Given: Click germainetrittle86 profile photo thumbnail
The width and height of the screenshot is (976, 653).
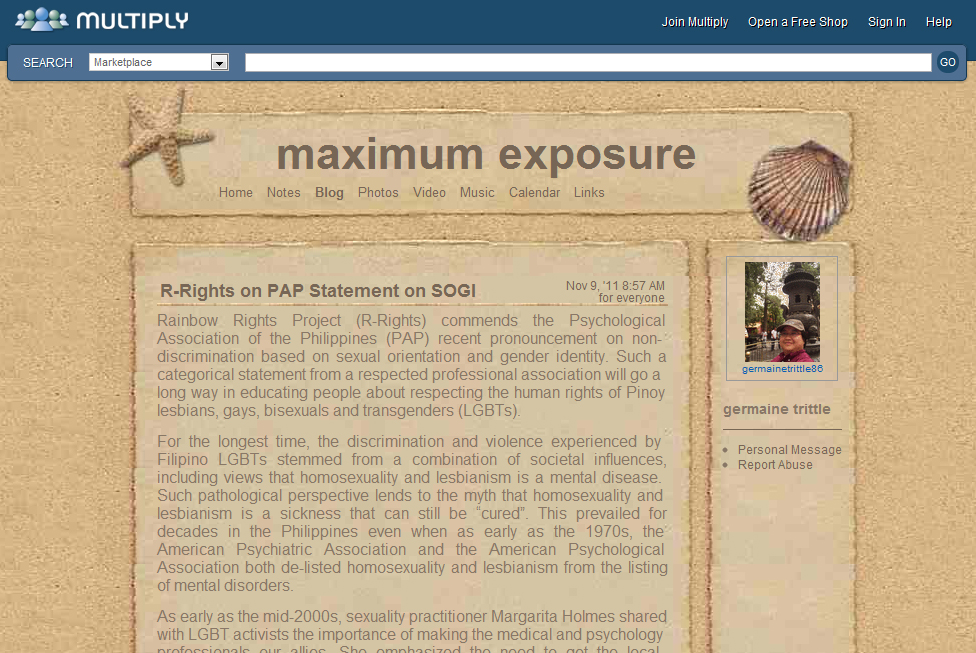Looking at the screenshot, I should [x=782, y=311].
